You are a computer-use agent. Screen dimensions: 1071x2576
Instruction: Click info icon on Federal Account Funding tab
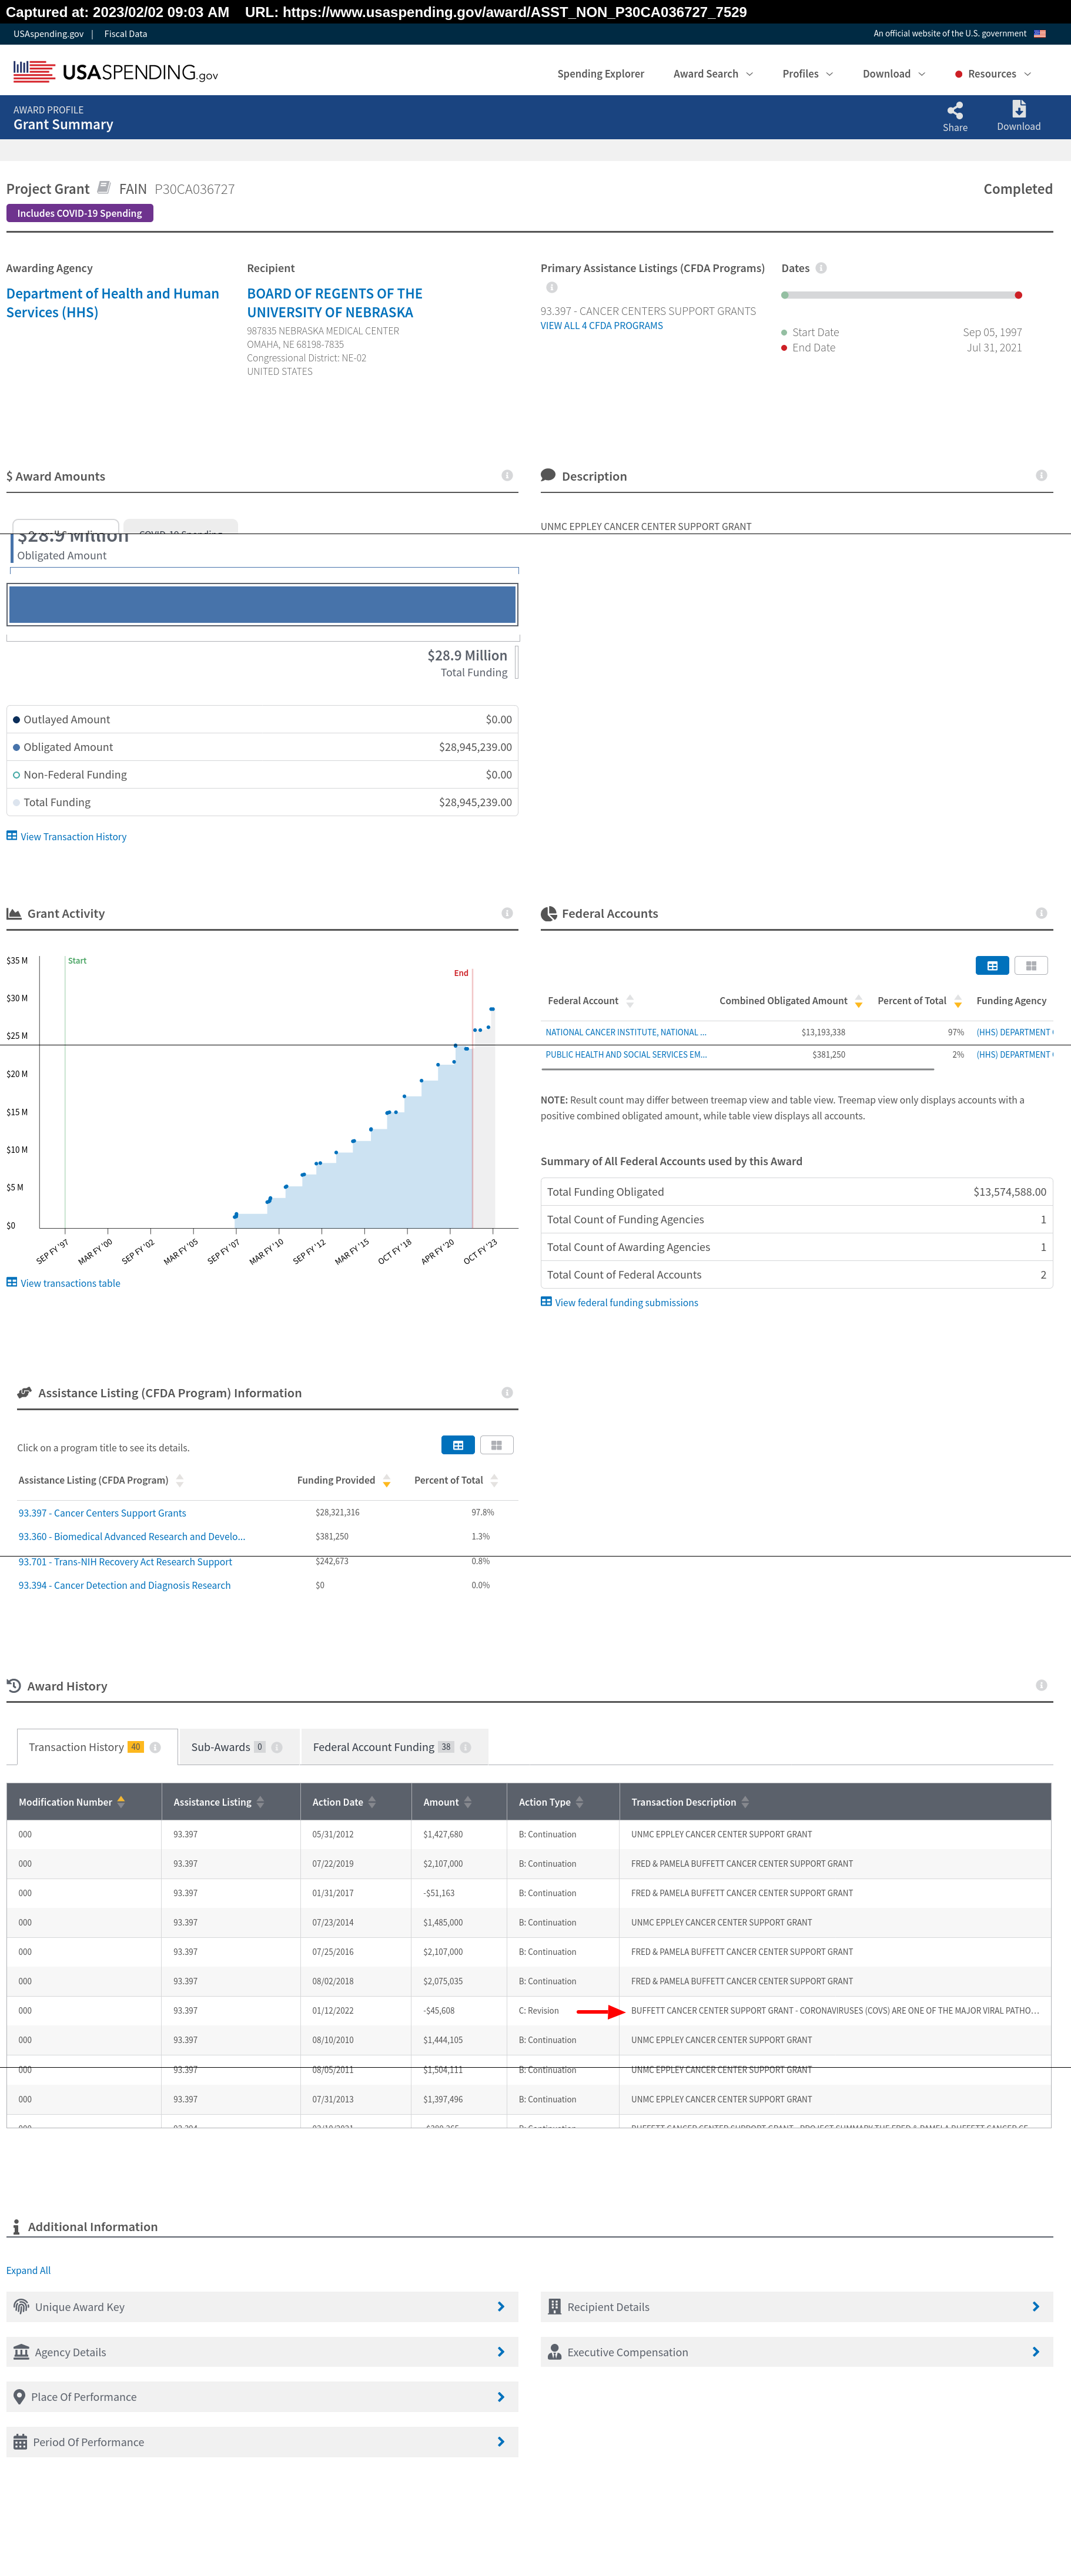465,1747
